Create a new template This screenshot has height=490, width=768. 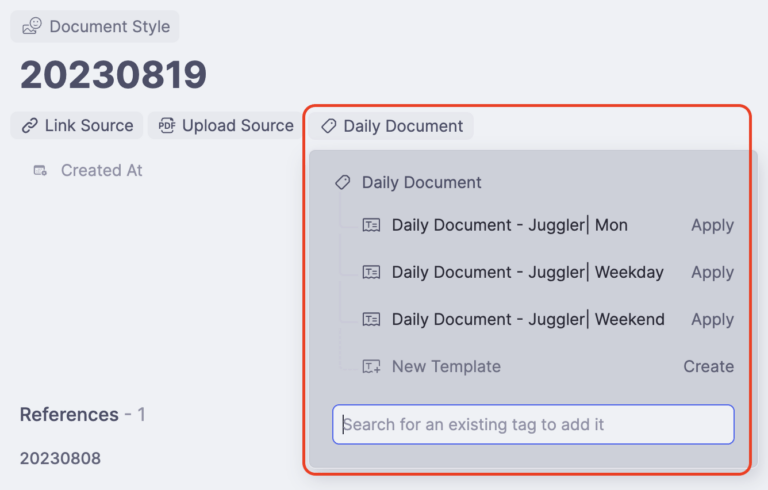[708, 367]
